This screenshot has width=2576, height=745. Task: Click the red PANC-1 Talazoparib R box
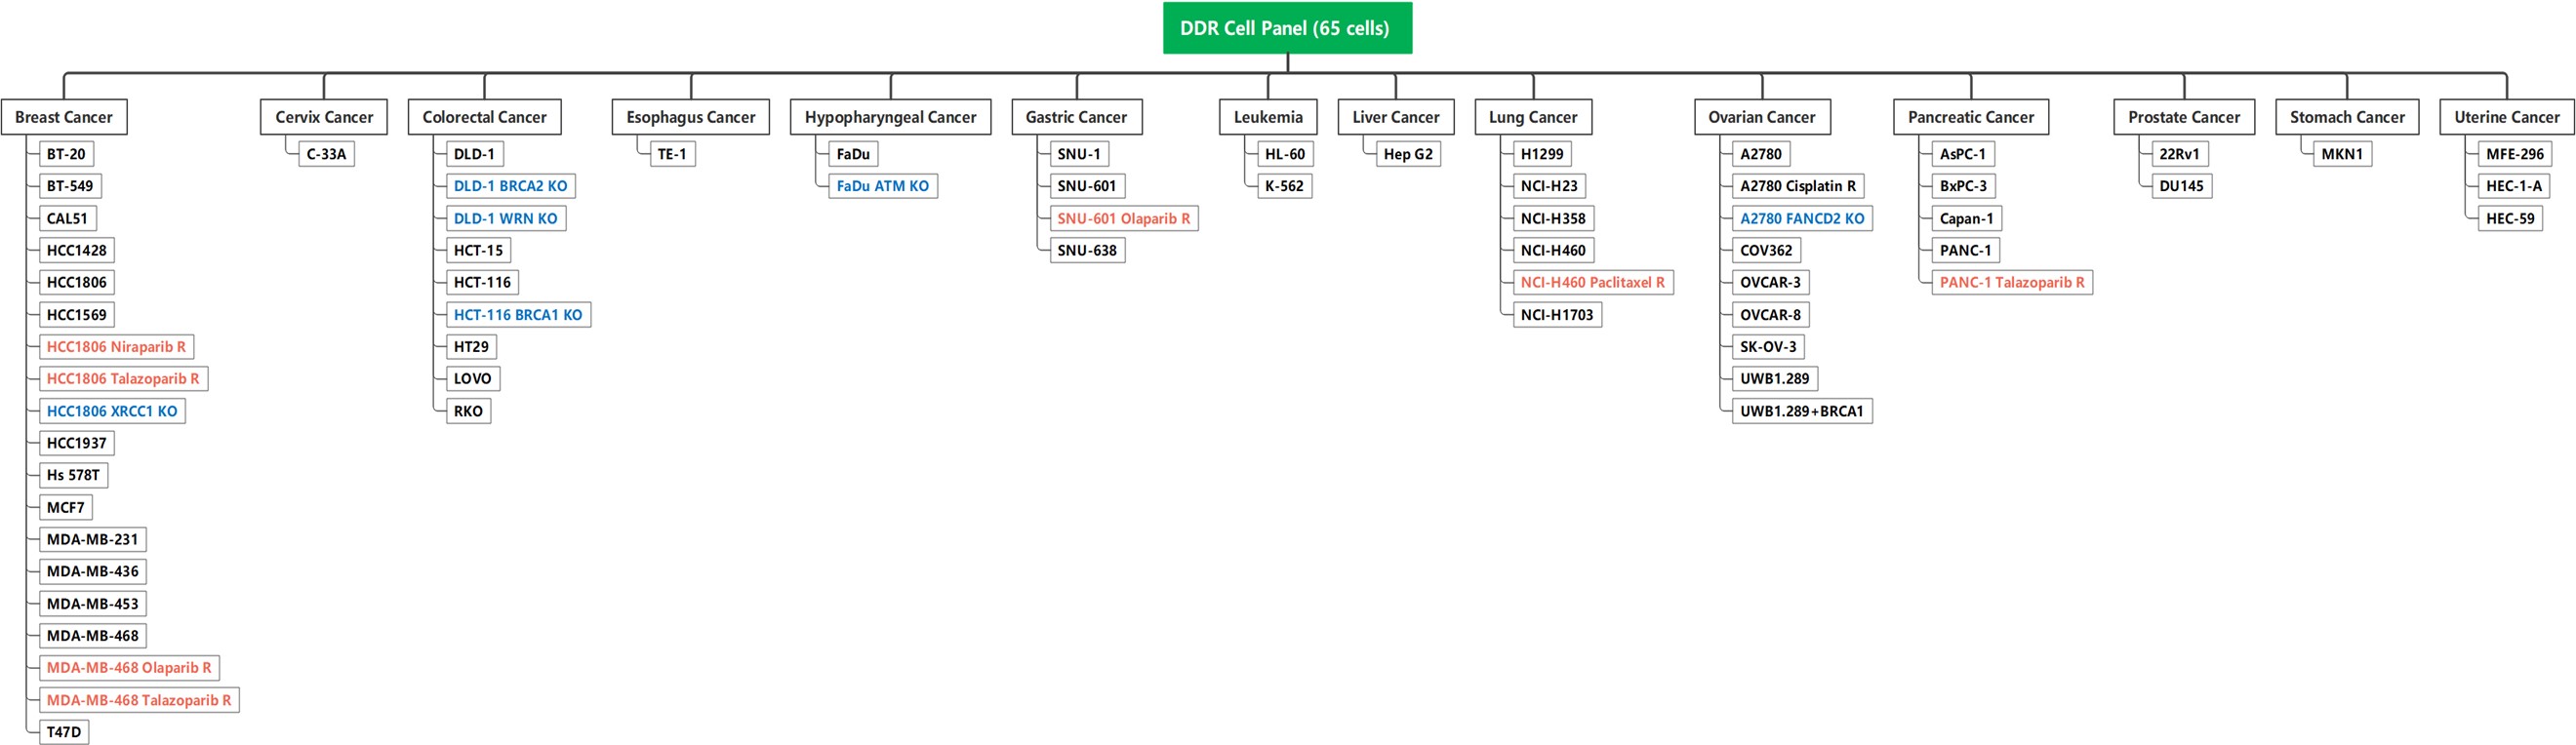point(2012,282)
